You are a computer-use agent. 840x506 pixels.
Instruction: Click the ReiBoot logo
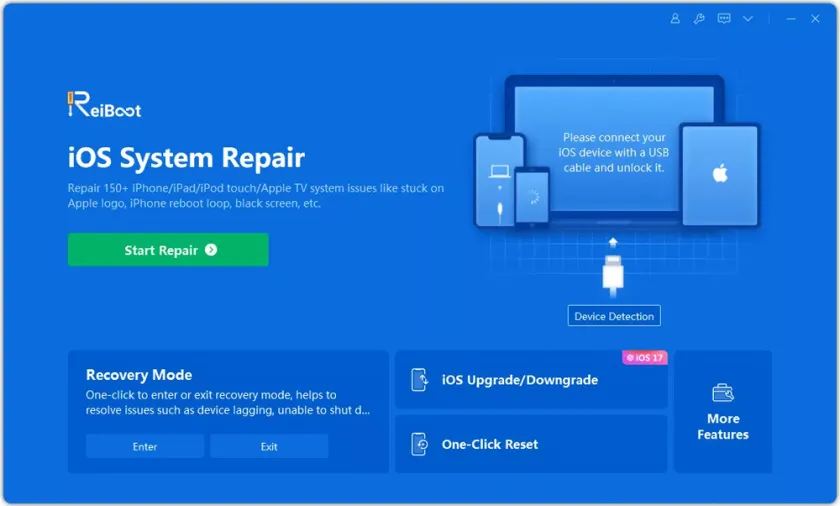[104, 104]
